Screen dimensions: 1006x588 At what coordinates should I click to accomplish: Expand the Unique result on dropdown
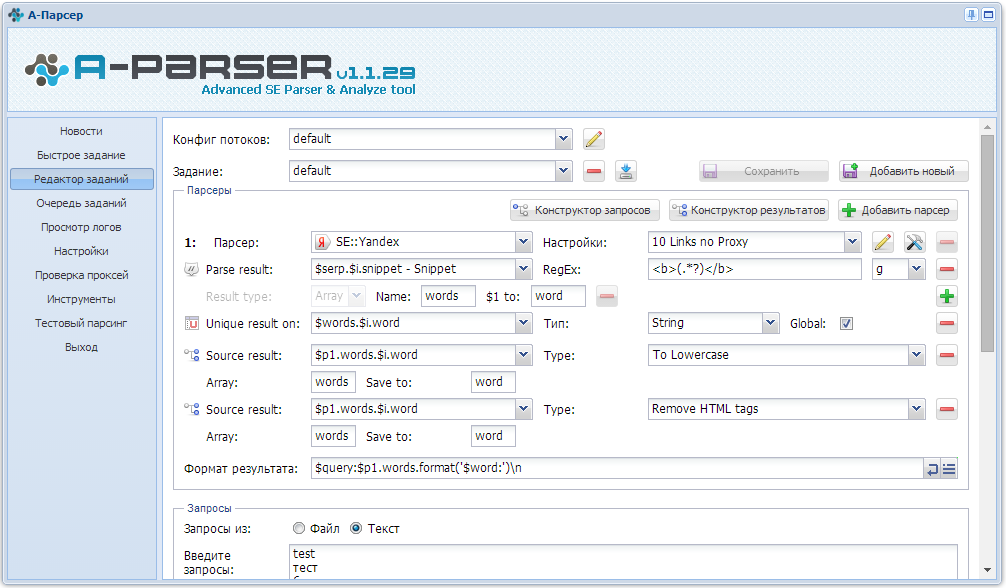(524, 323)
